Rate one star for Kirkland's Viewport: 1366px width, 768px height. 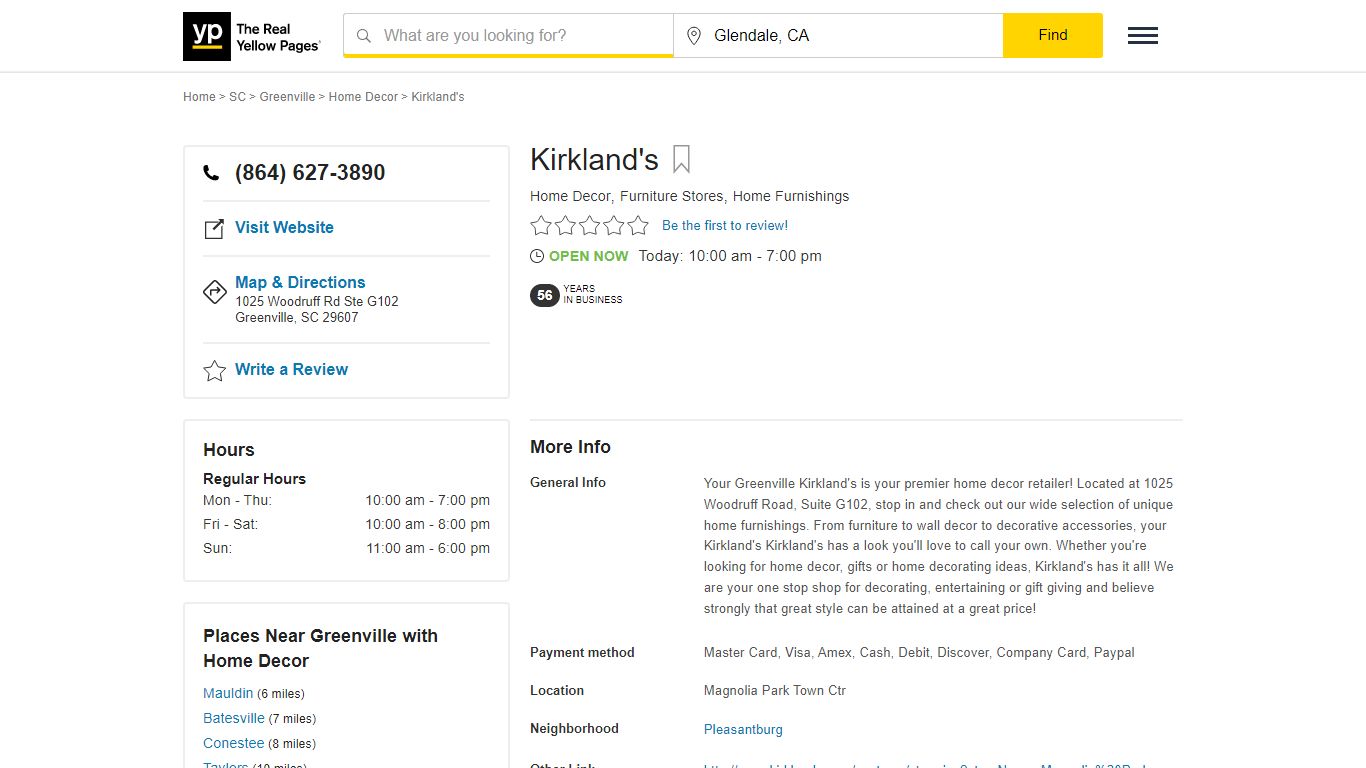coord(541,226)
